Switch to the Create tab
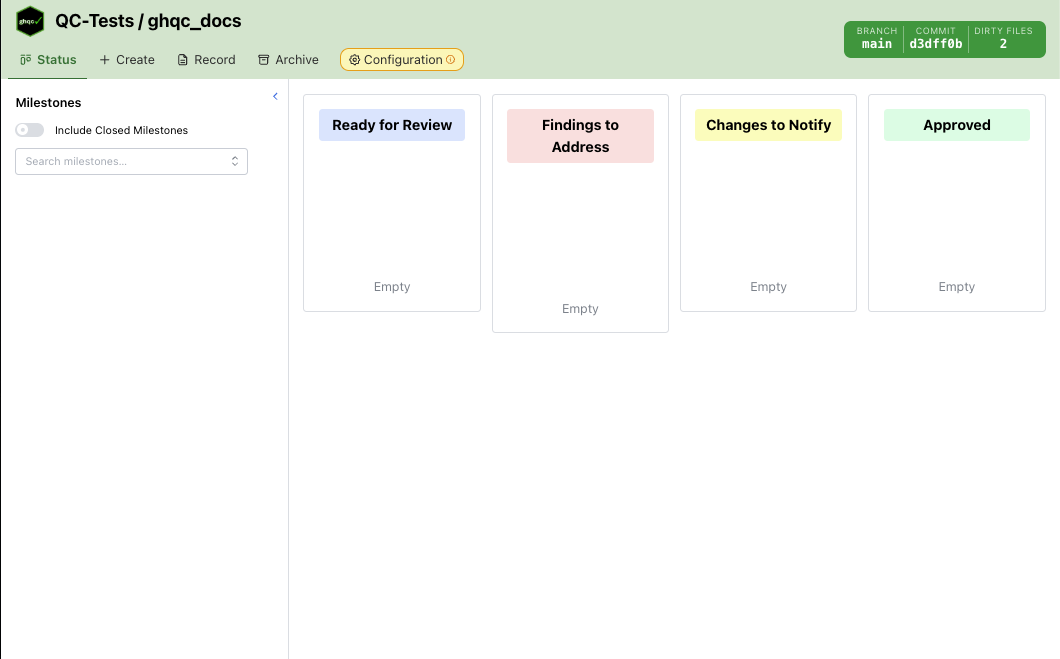1060x659 pixels. pos(127,60)
